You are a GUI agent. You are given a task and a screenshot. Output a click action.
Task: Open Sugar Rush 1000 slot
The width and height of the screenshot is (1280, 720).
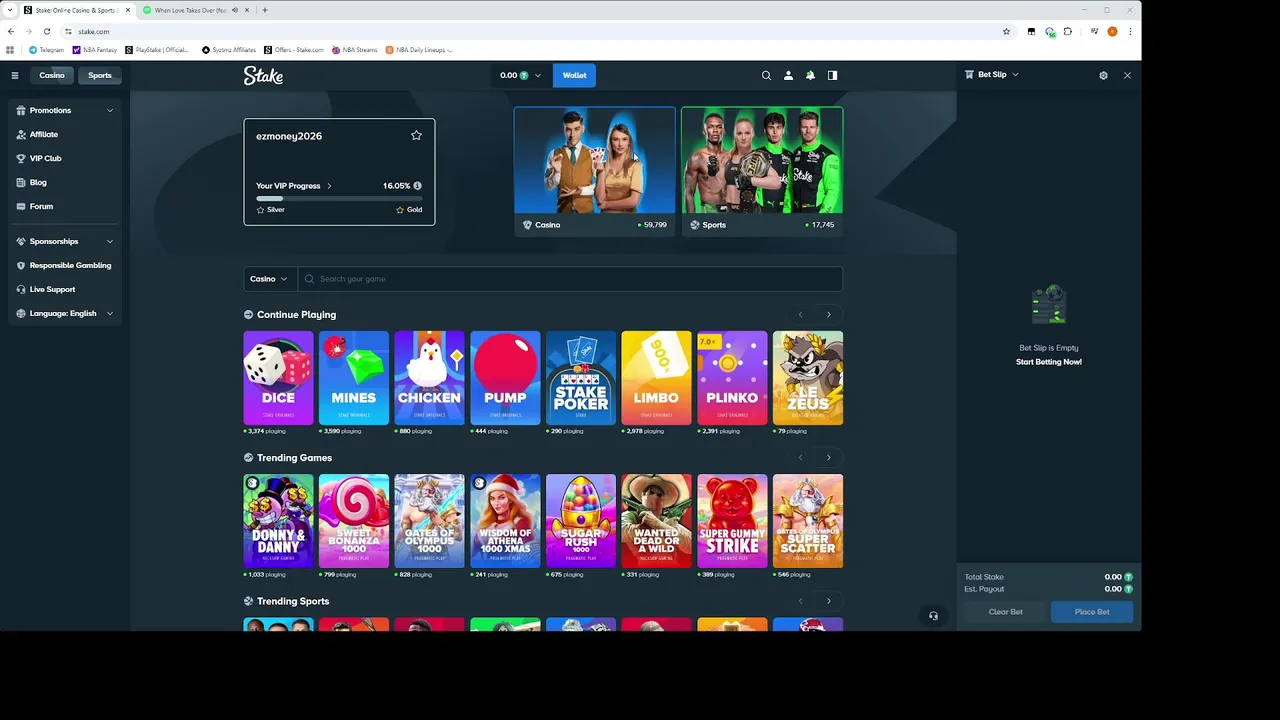(x=581, y=521)
